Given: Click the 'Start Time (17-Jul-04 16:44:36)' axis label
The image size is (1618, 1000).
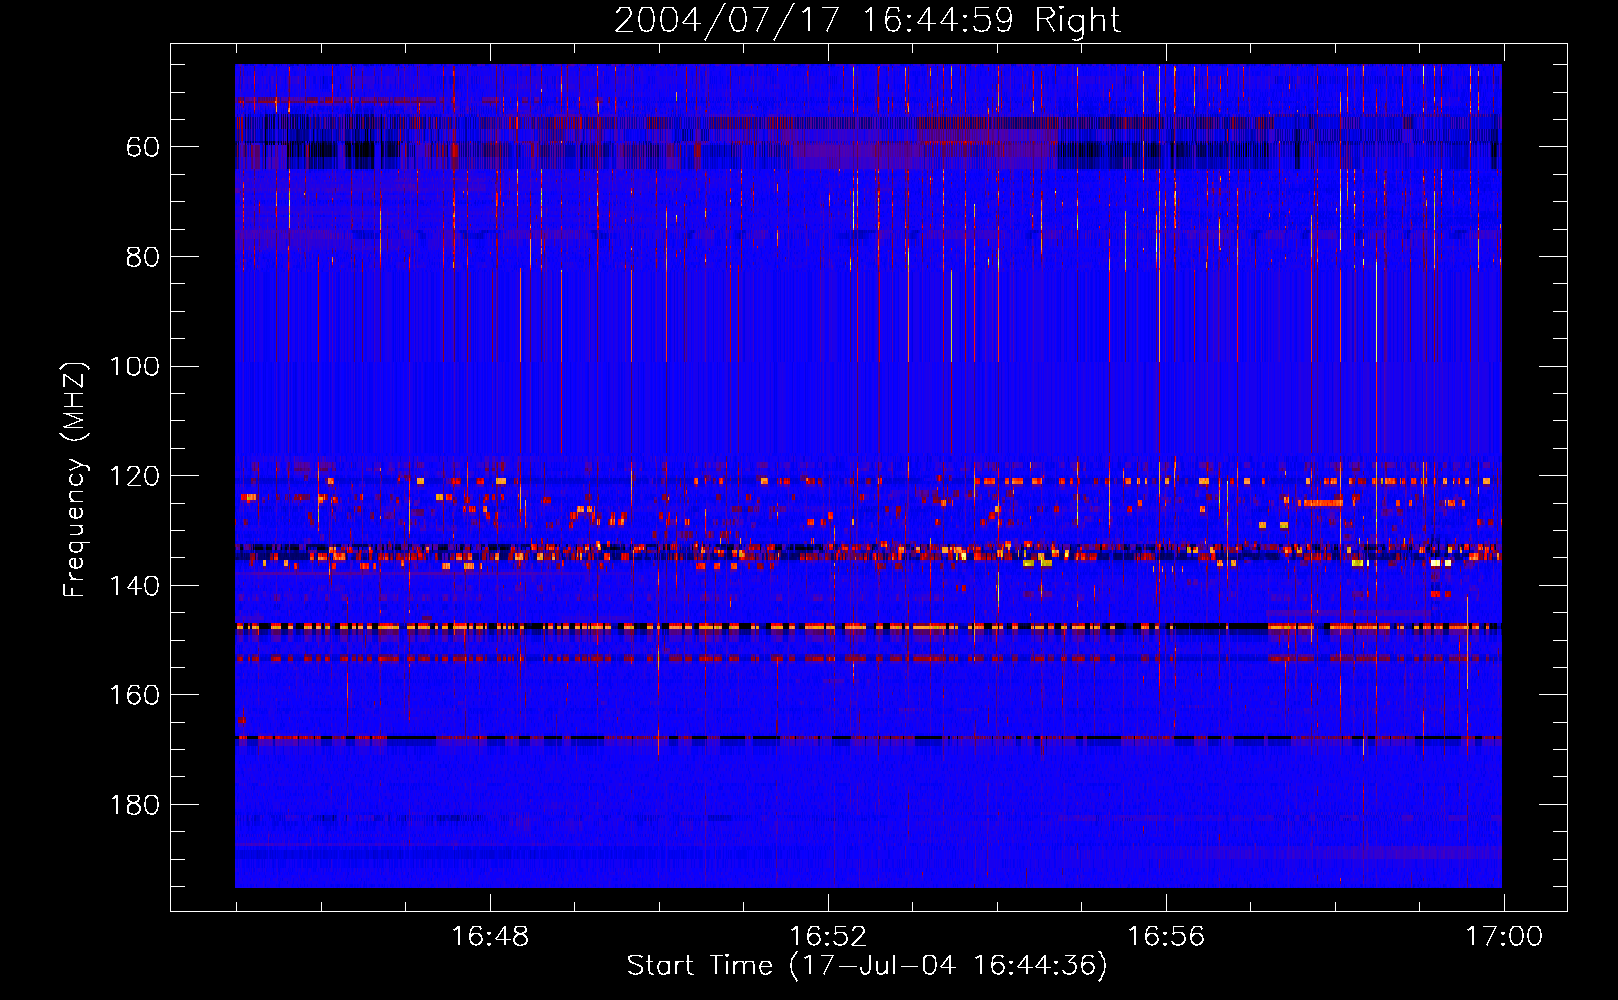Looking at the screenshot, I should tap(867, 966).
